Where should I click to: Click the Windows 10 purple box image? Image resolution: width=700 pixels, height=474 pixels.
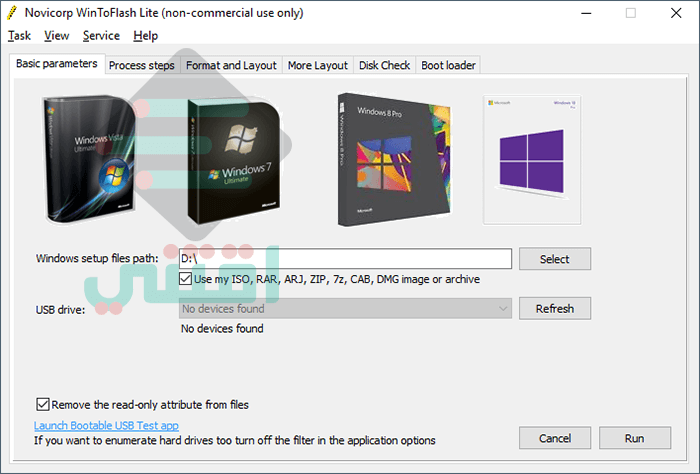(532, 159)
